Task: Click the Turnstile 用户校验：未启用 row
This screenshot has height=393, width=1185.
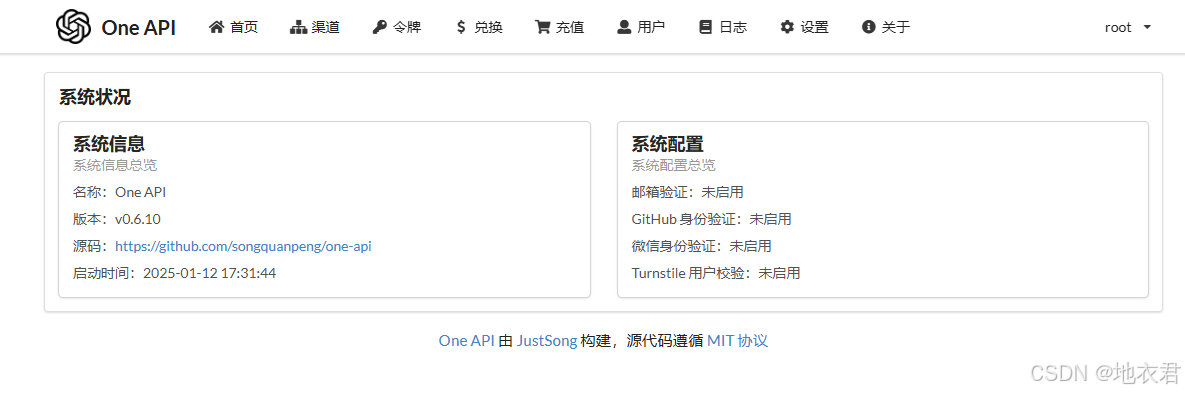Action: click(716, 273)
